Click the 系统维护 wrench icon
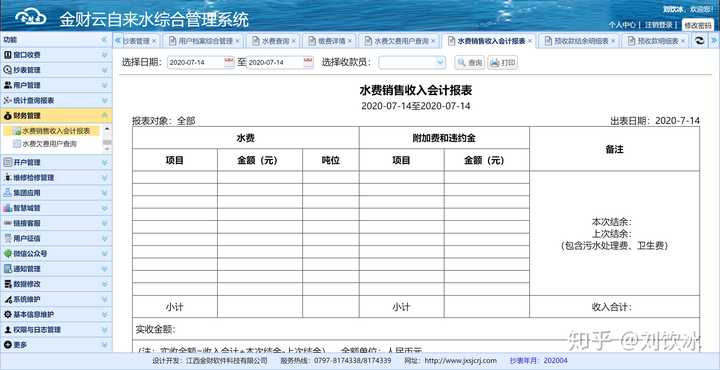 point(7,299)
